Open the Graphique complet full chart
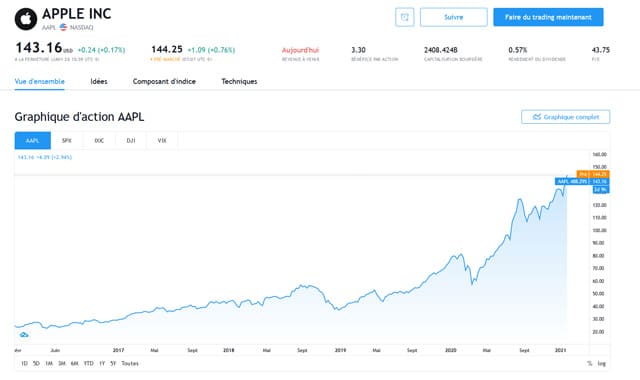The height and width of the screenshot is (380, 640). point(565,117)
